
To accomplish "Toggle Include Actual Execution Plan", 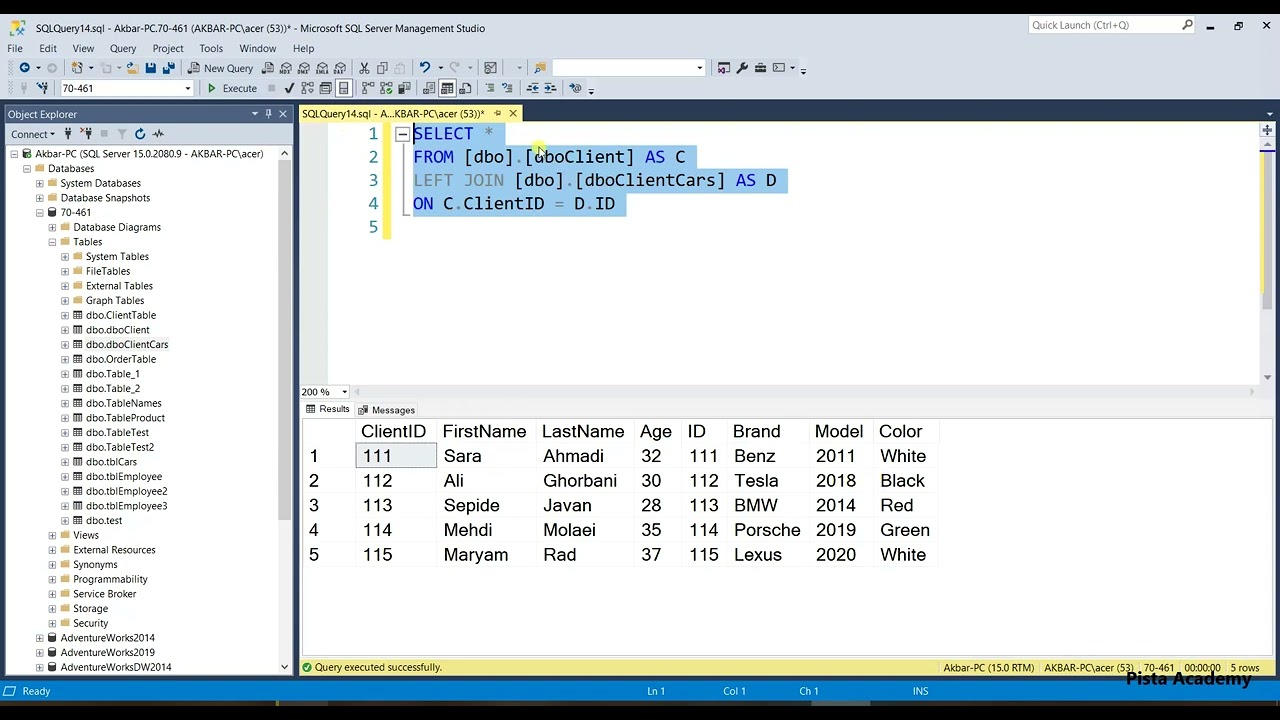I will [x=368, y=88].
